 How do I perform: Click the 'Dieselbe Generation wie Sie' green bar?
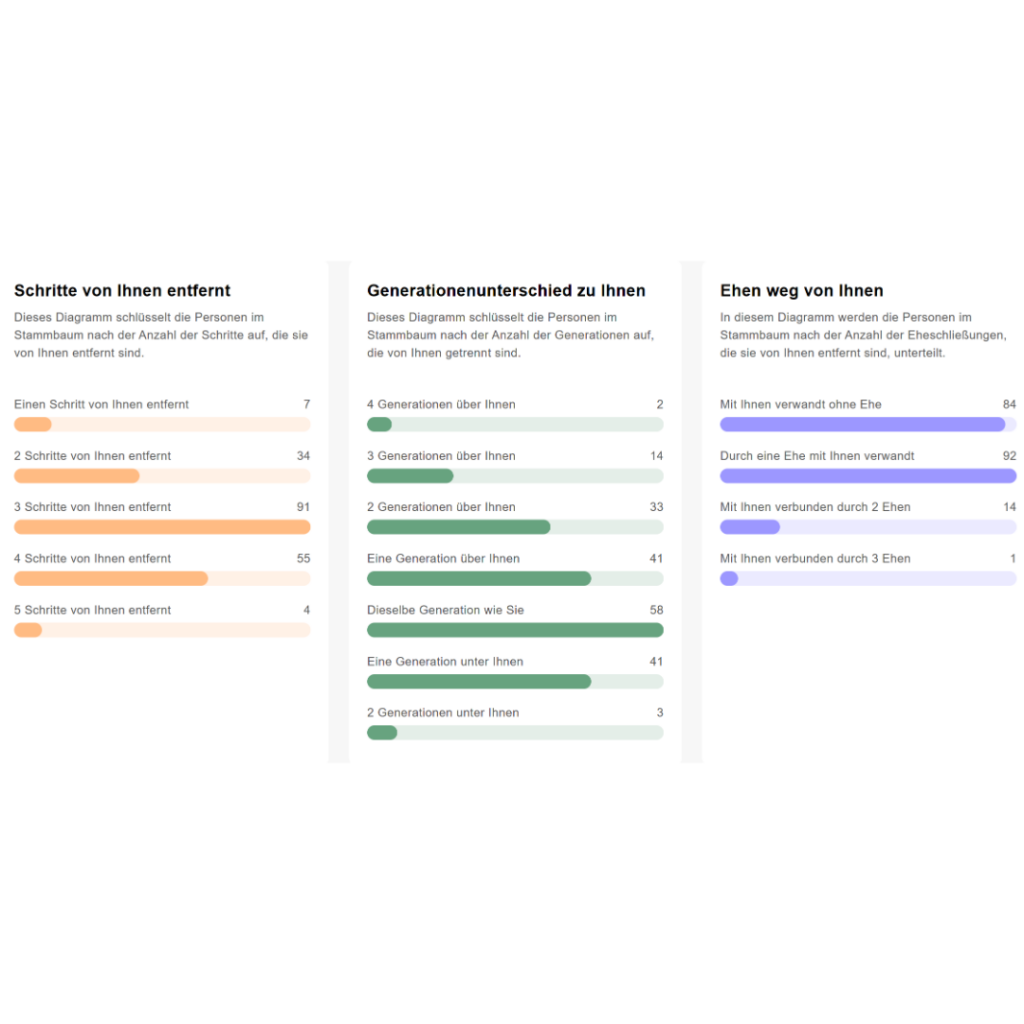point(515,630)
